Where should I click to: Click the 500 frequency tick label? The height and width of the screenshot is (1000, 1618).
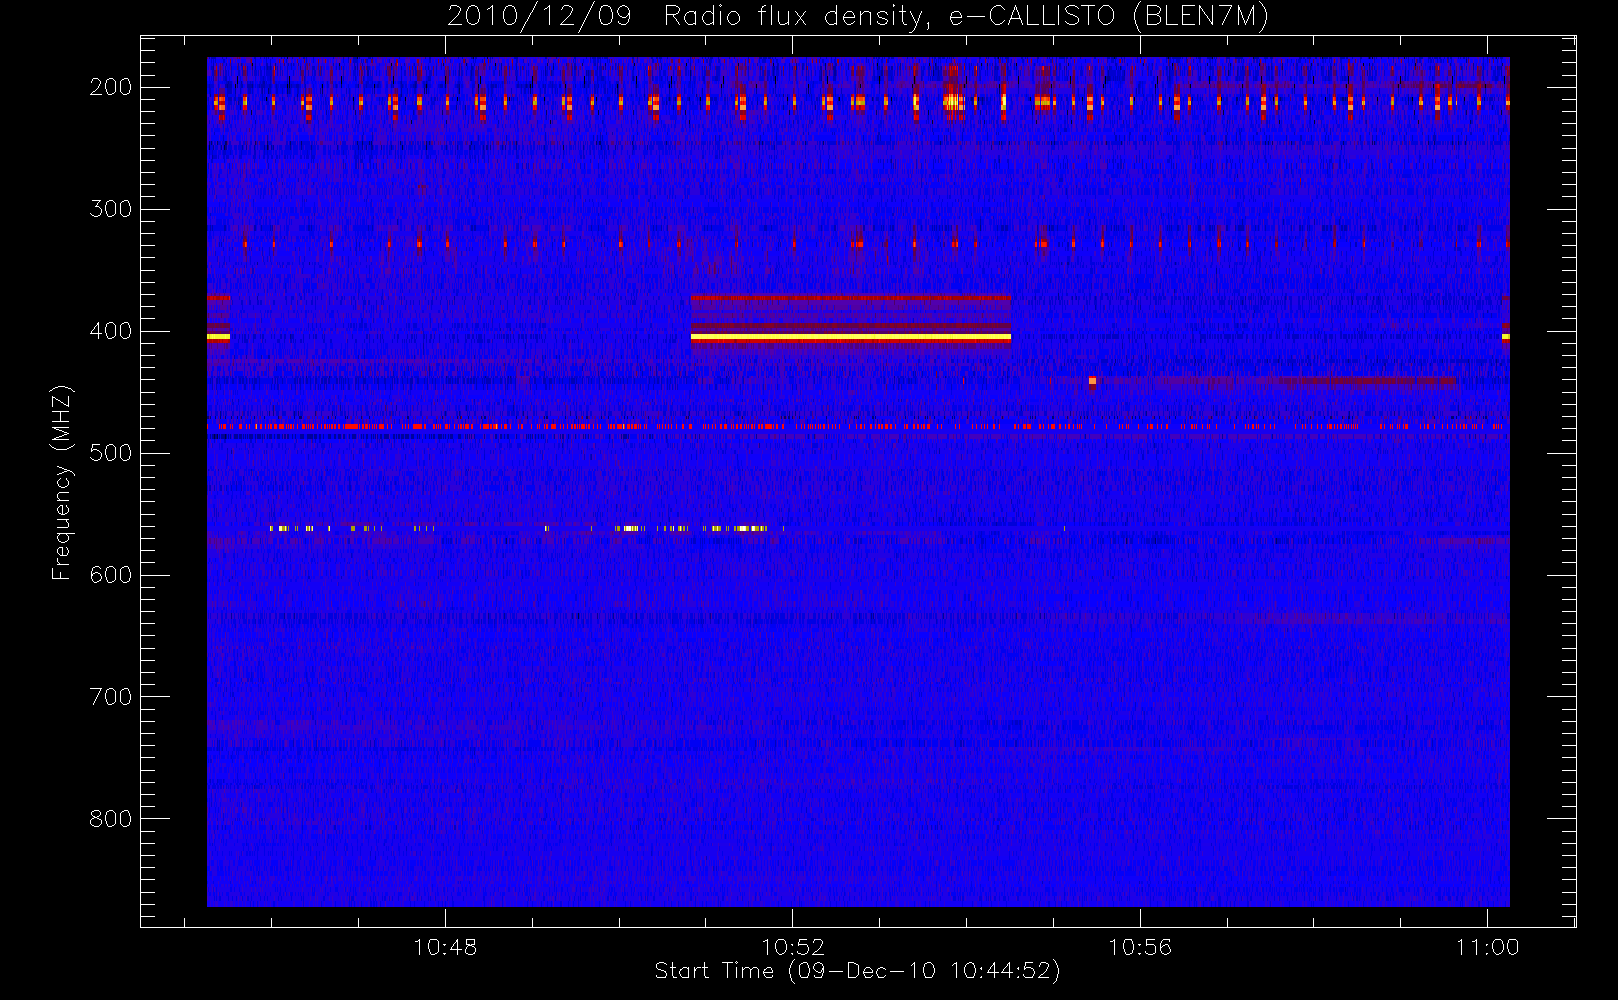(111, 453)
